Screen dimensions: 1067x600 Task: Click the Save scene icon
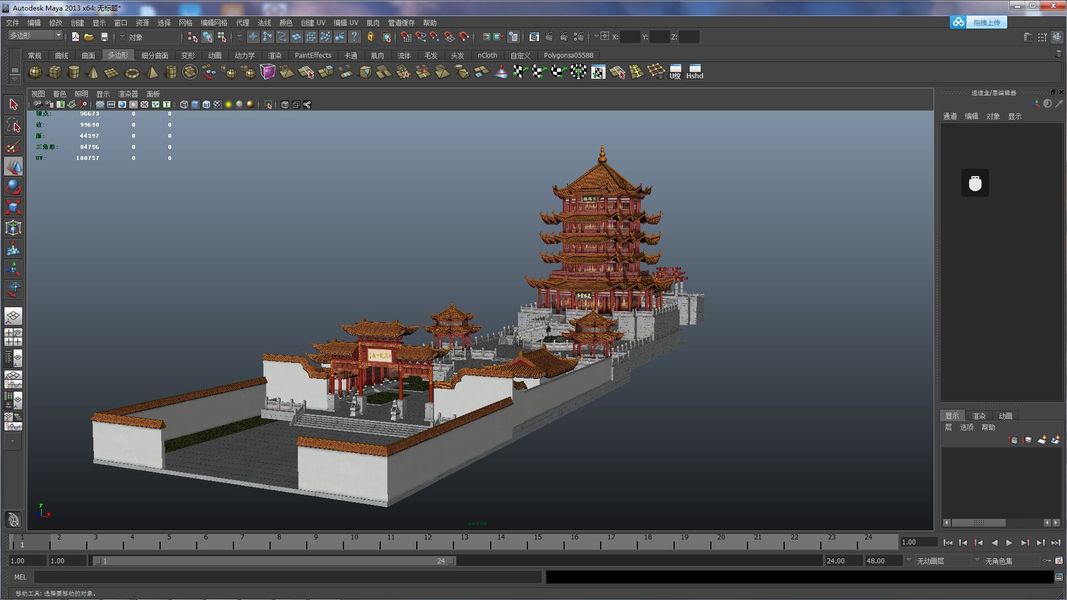click(x=104, y=37)
